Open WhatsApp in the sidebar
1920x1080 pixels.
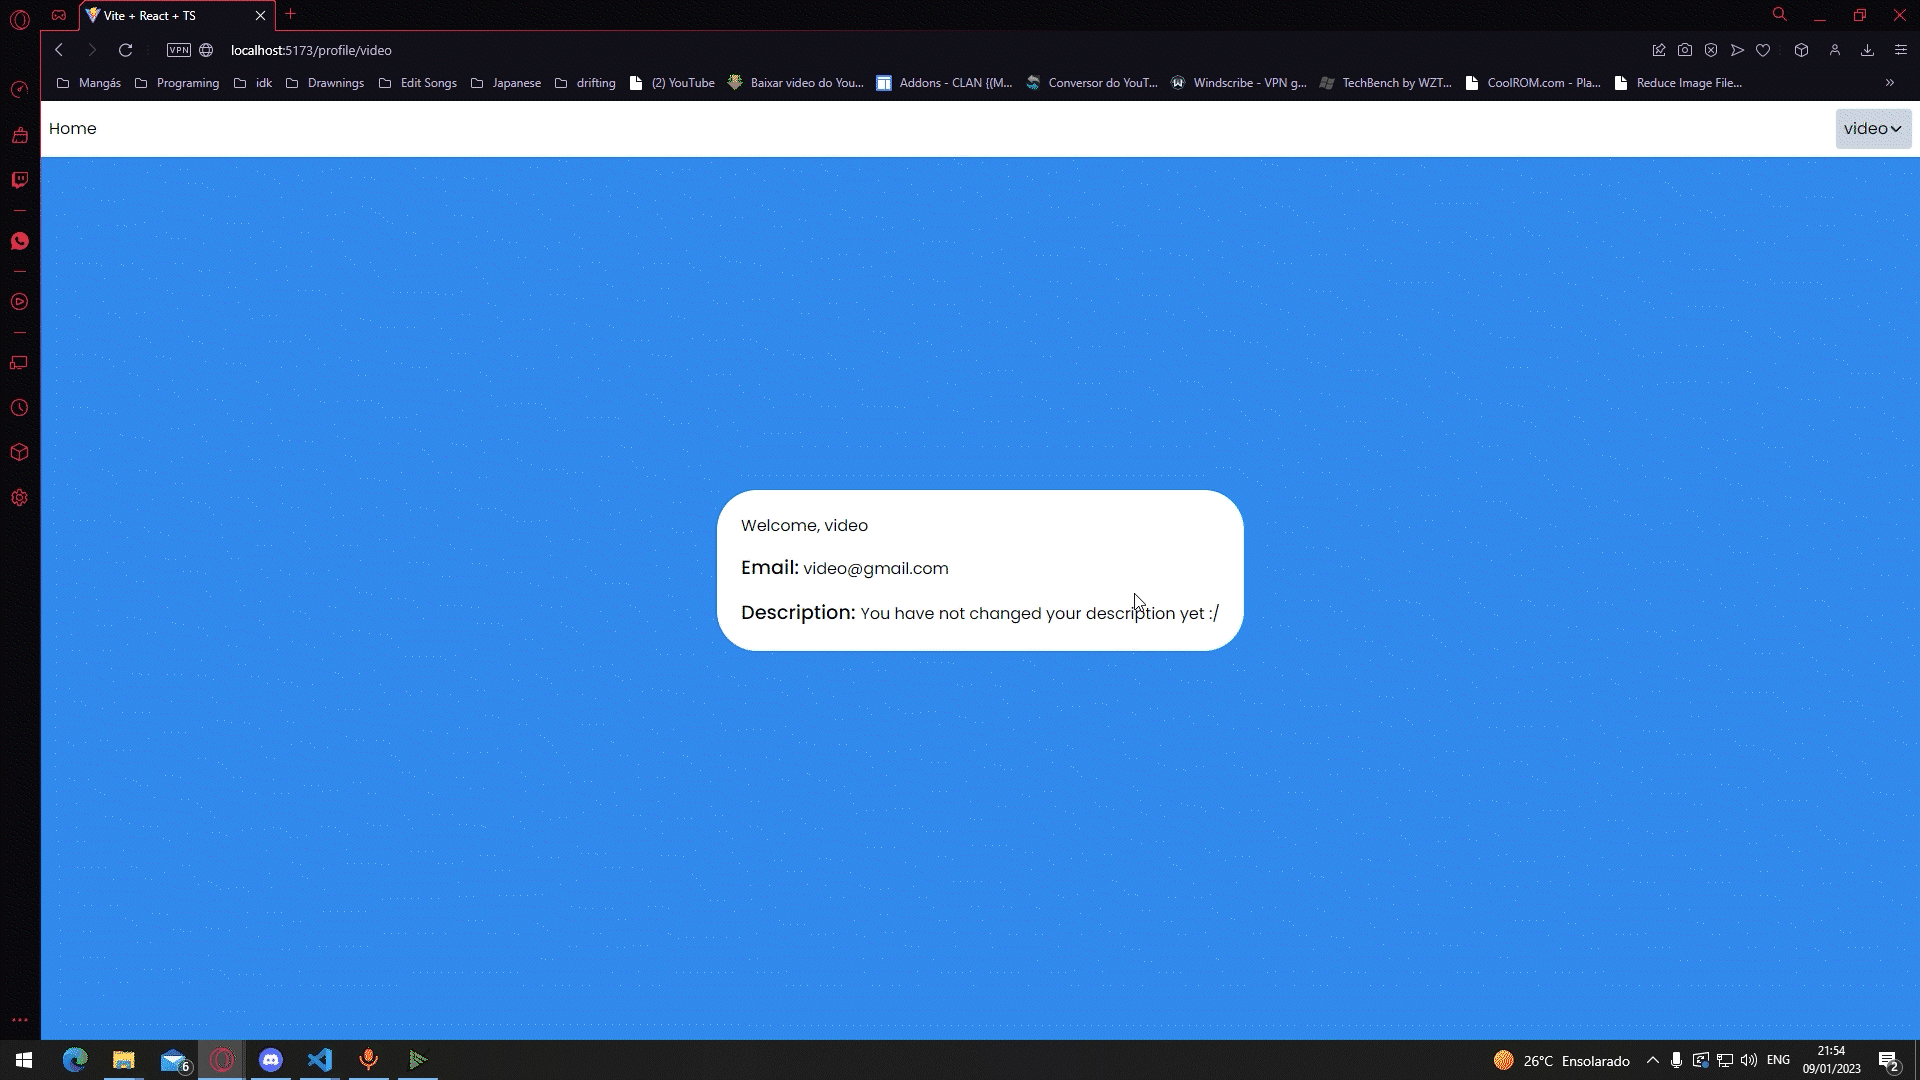point(19,241)
